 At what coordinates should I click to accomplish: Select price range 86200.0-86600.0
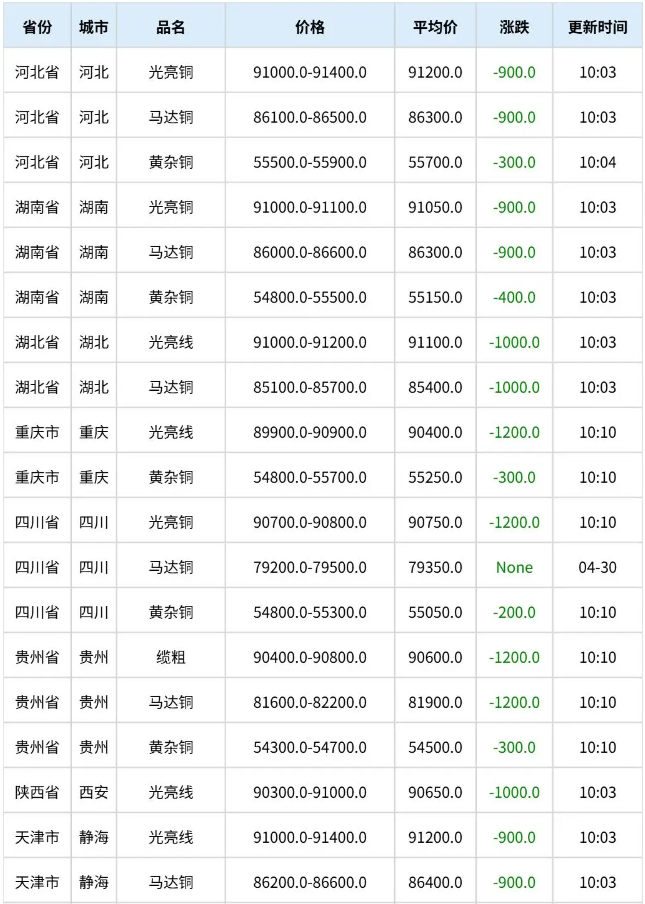310,882
